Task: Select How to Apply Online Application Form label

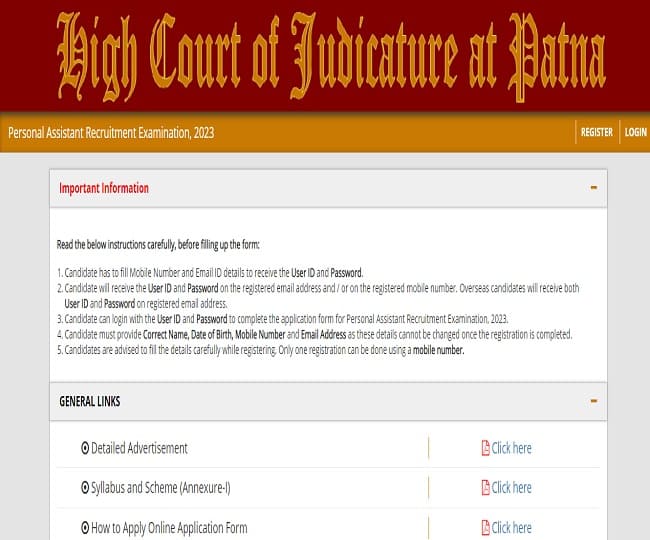Action: (169, 527)
